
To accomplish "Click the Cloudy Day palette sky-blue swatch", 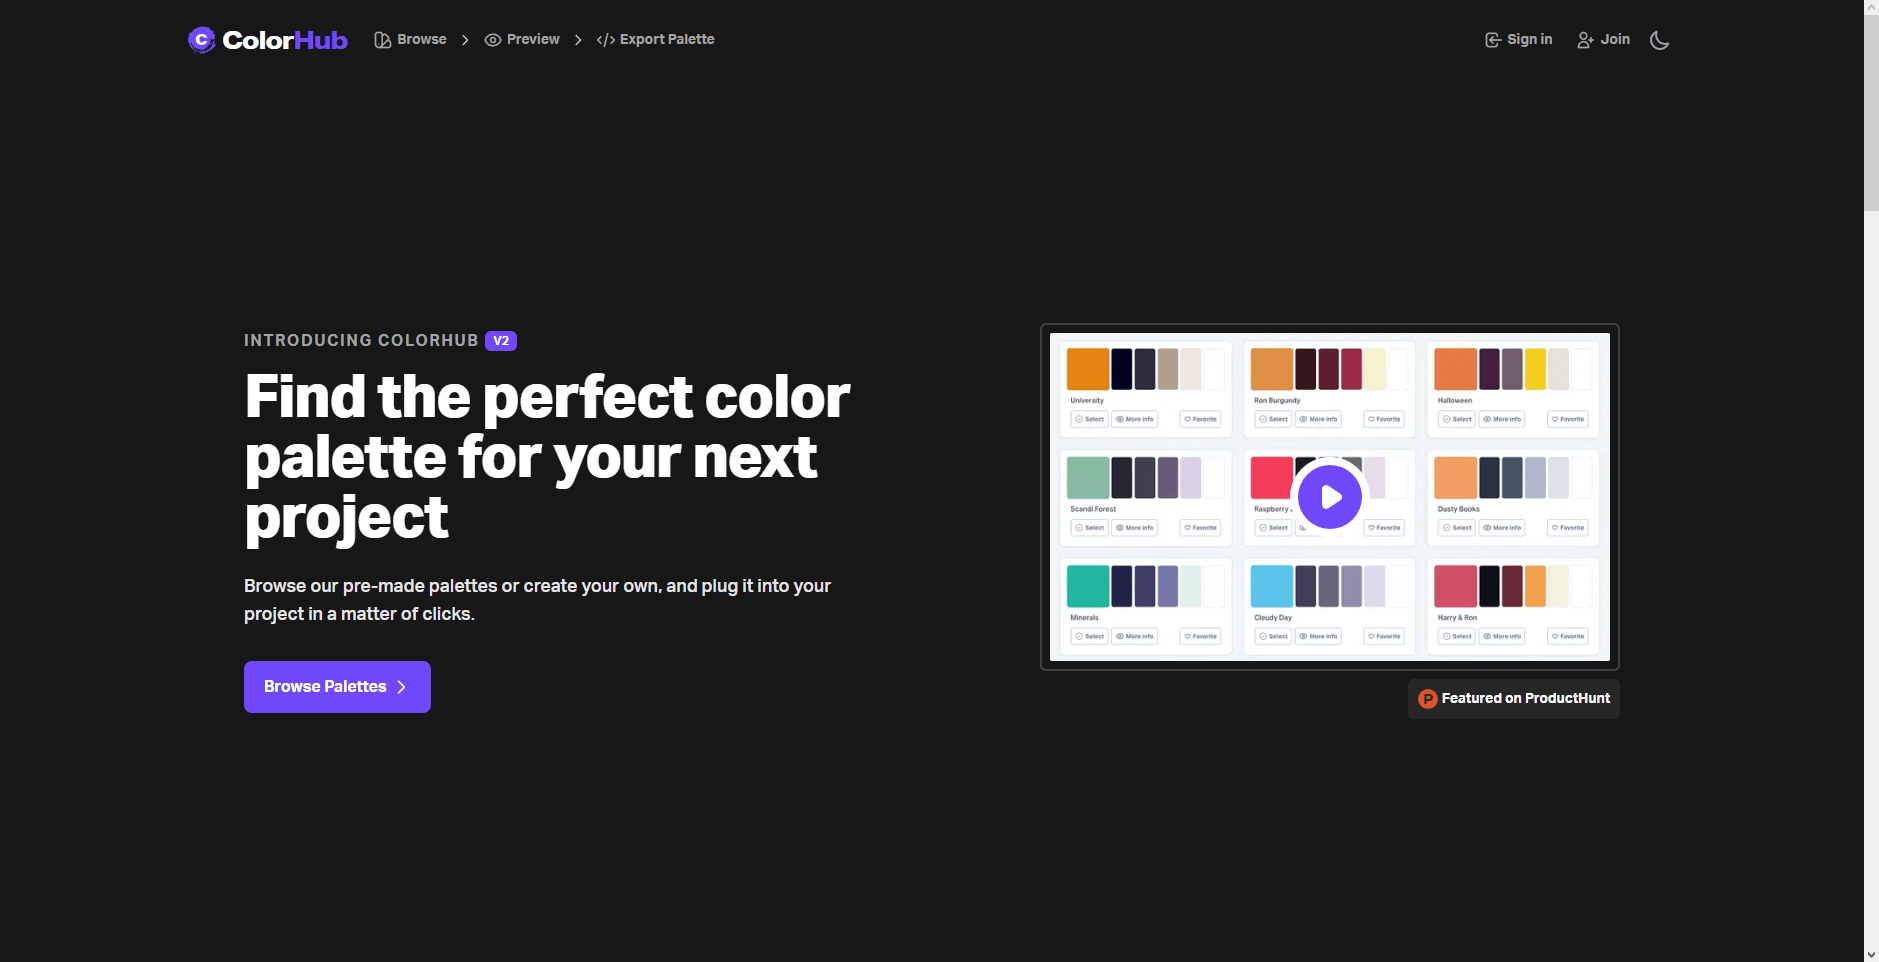I will tap(1272, 586).
